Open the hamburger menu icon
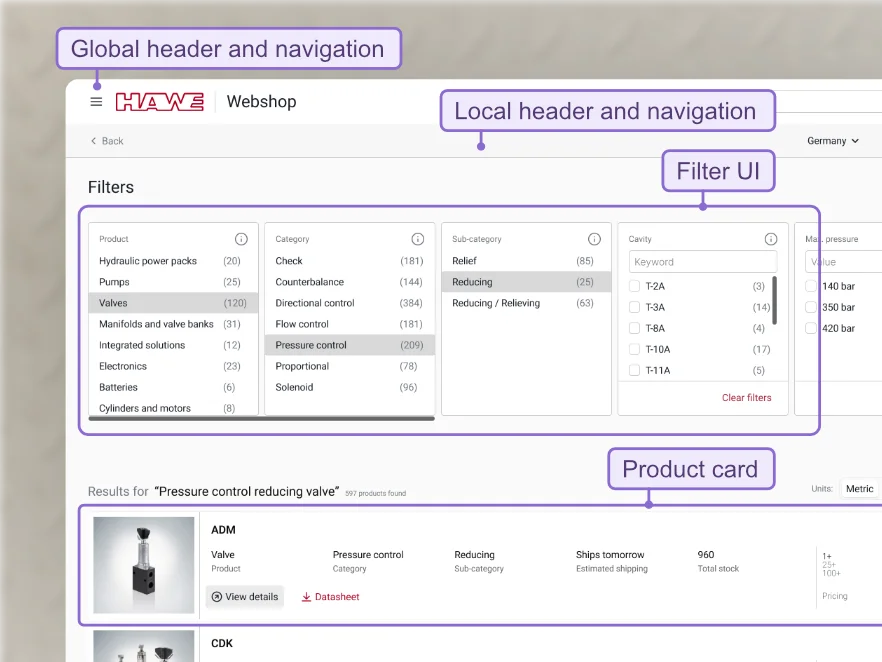882x662 pixels. (x=96, y=102)
